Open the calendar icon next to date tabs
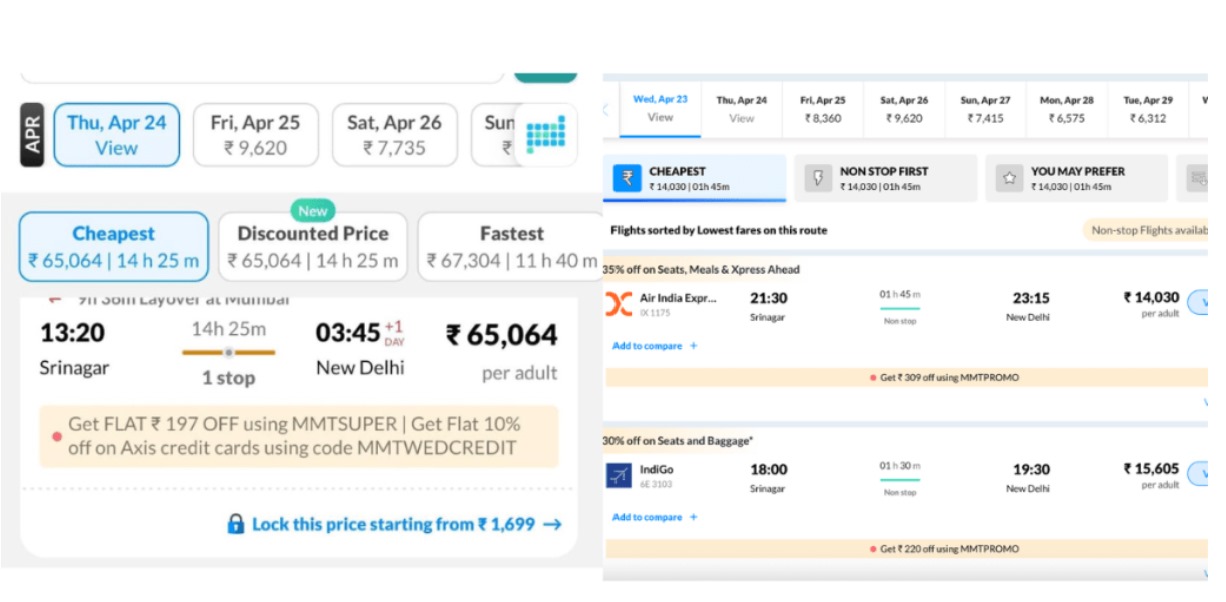Viewport: 1226px width, 602px height. pyautogui.click(x=547, y=135)
